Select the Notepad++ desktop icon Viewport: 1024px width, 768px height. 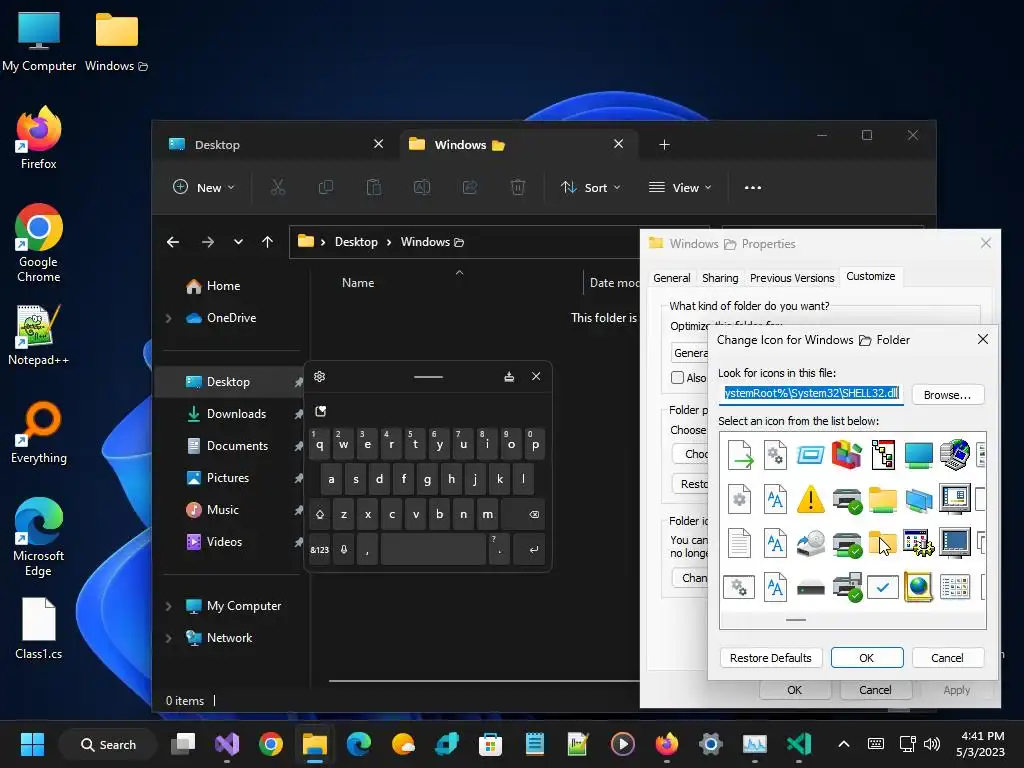(x=39, y=334)
